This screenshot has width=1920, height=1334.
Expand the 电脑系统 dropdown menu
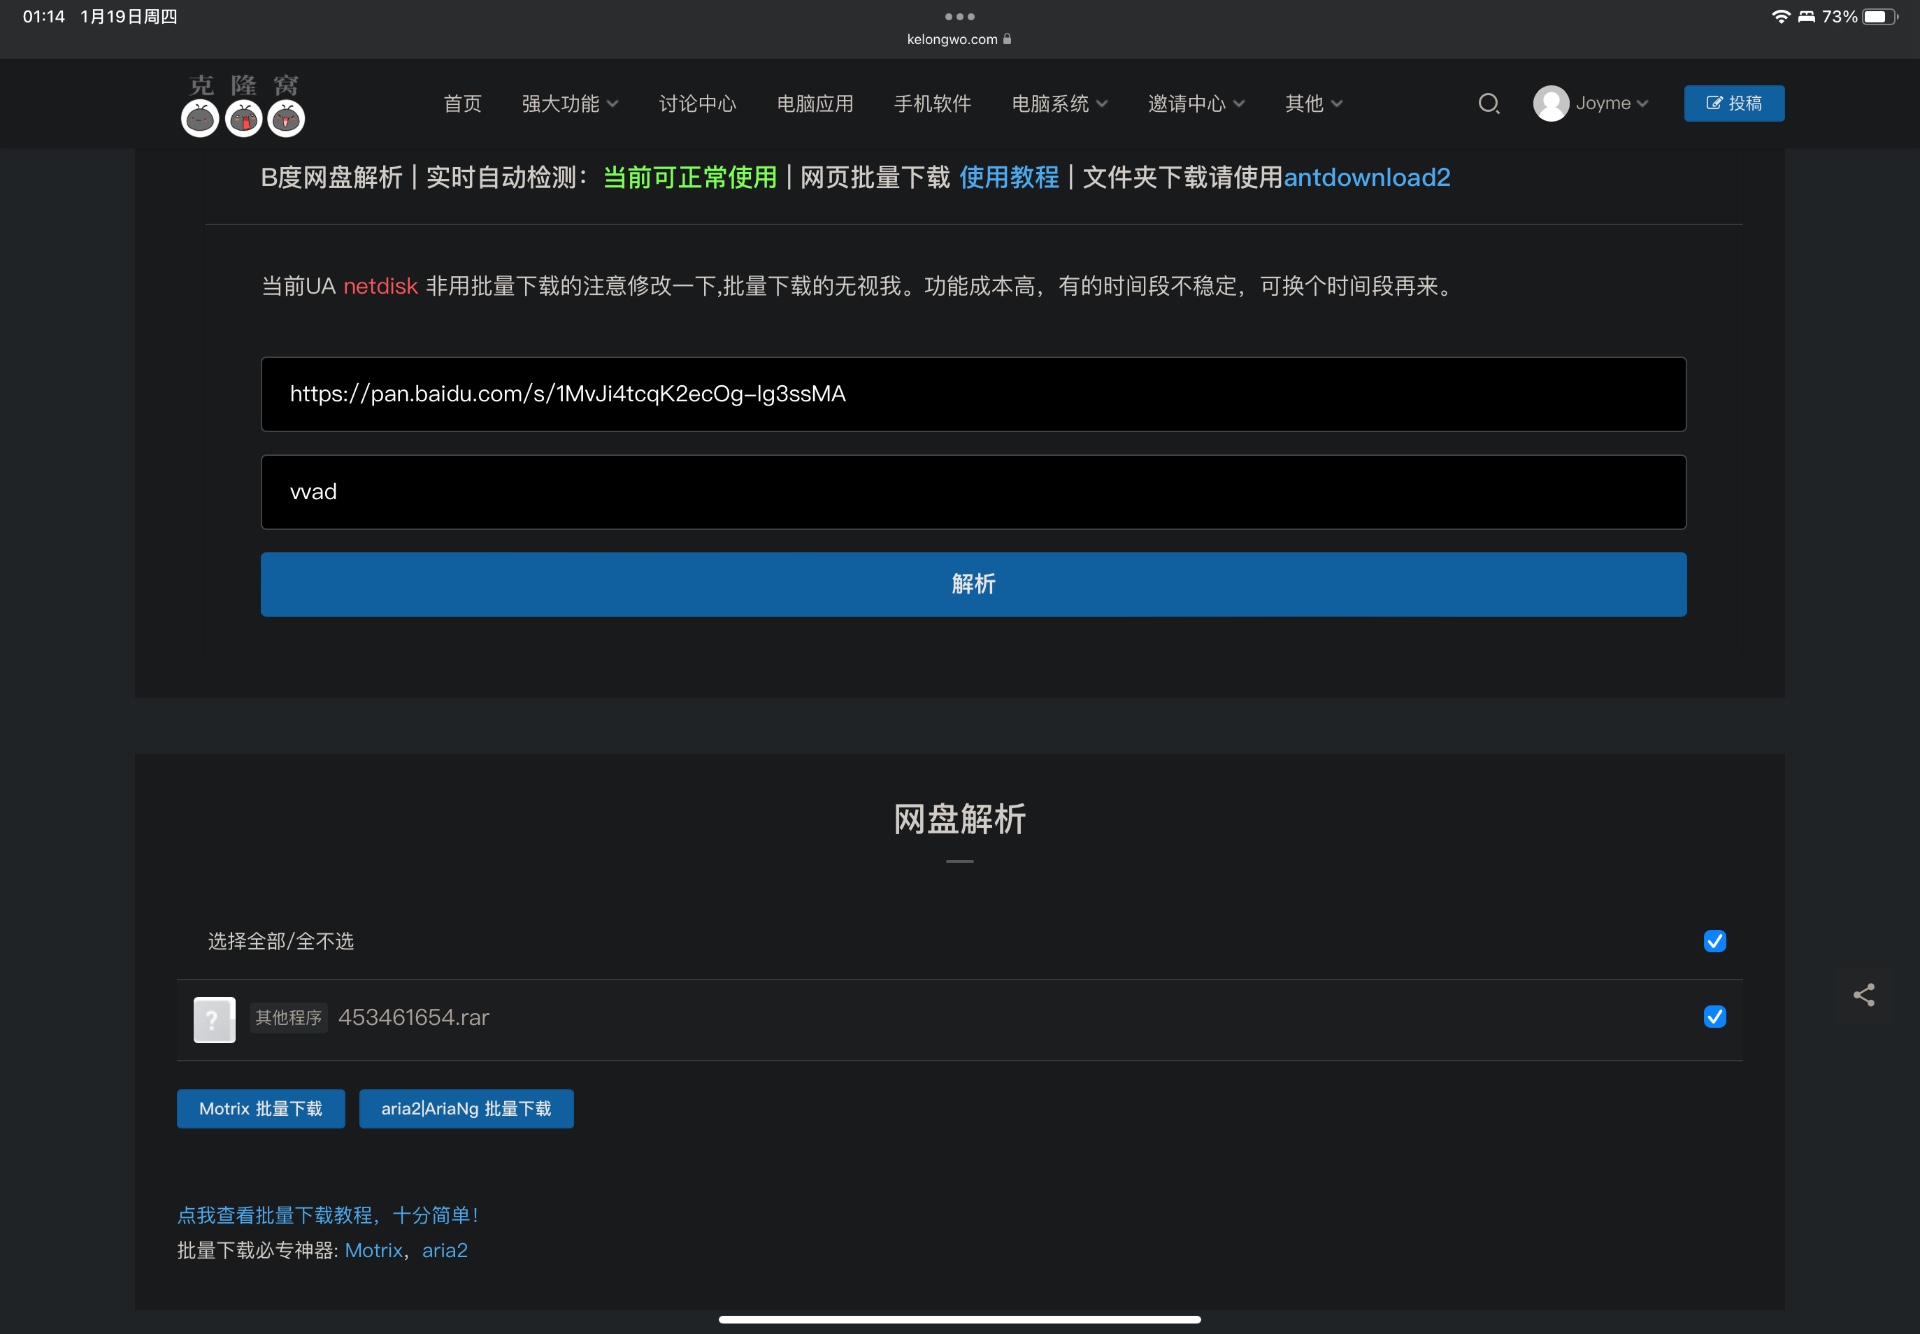point(1060,103)
